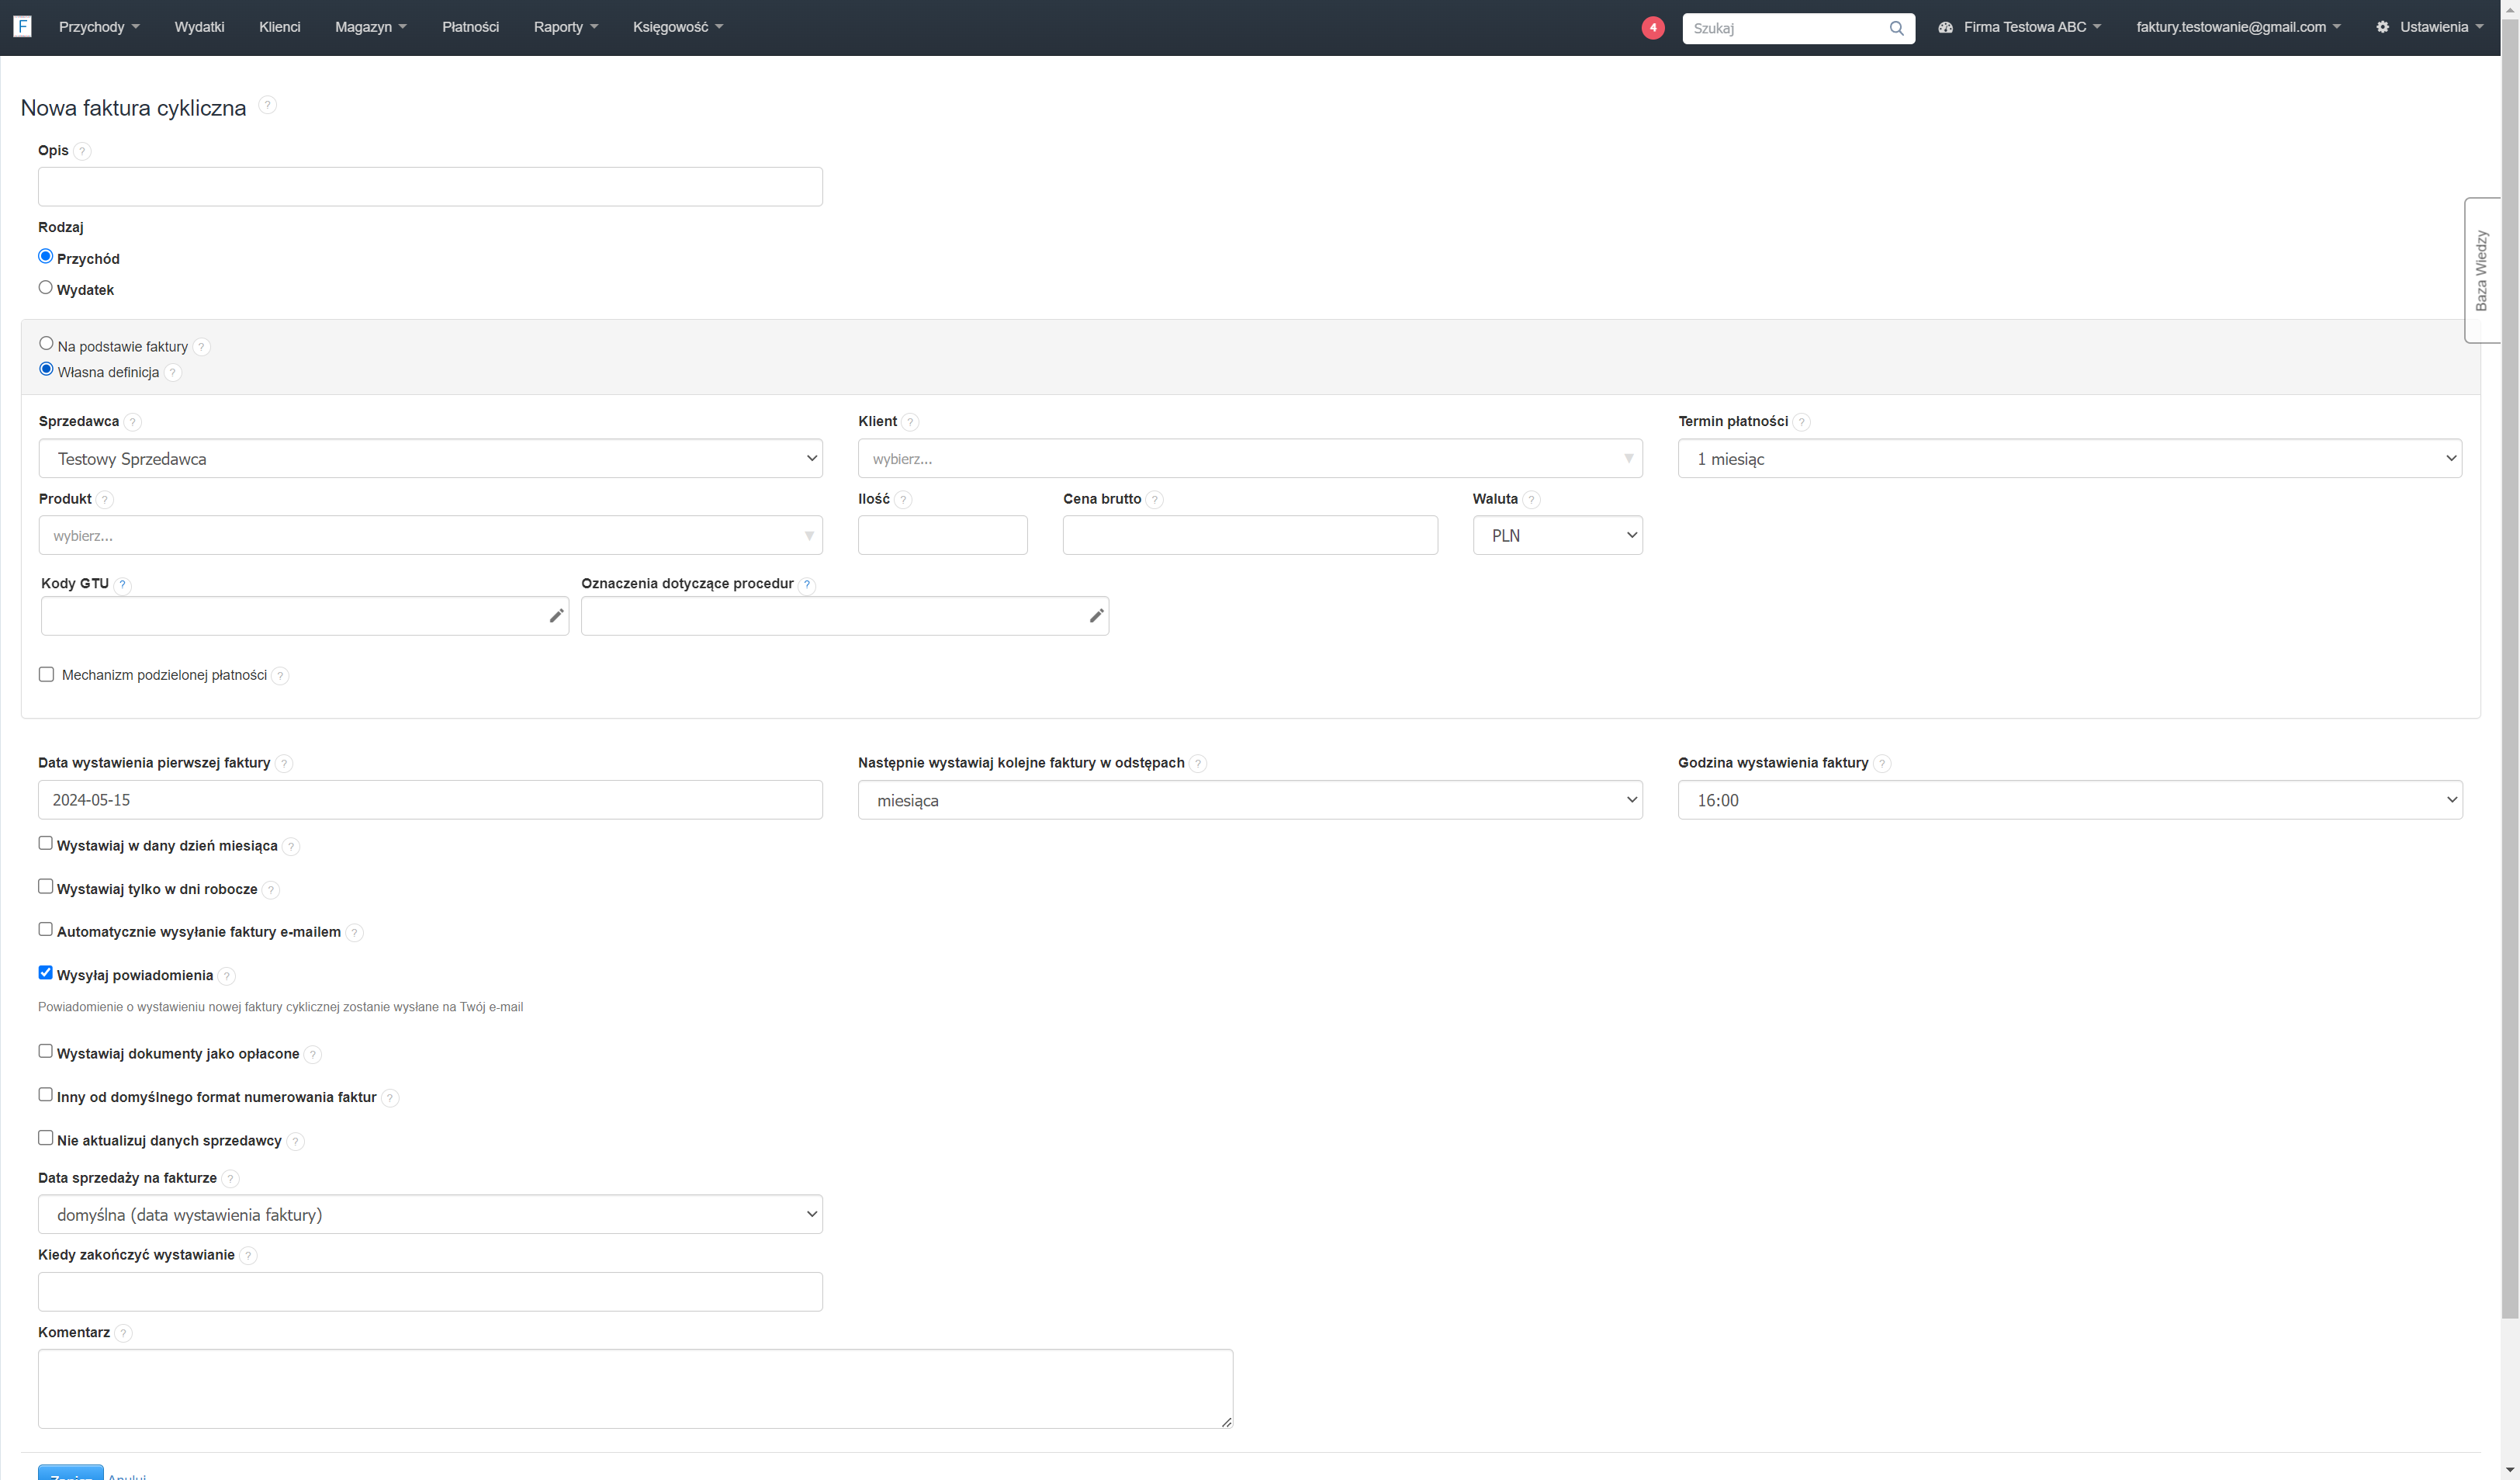Open the Przychody menu
Screen dimensions: 2520x1480
point(99,27)
